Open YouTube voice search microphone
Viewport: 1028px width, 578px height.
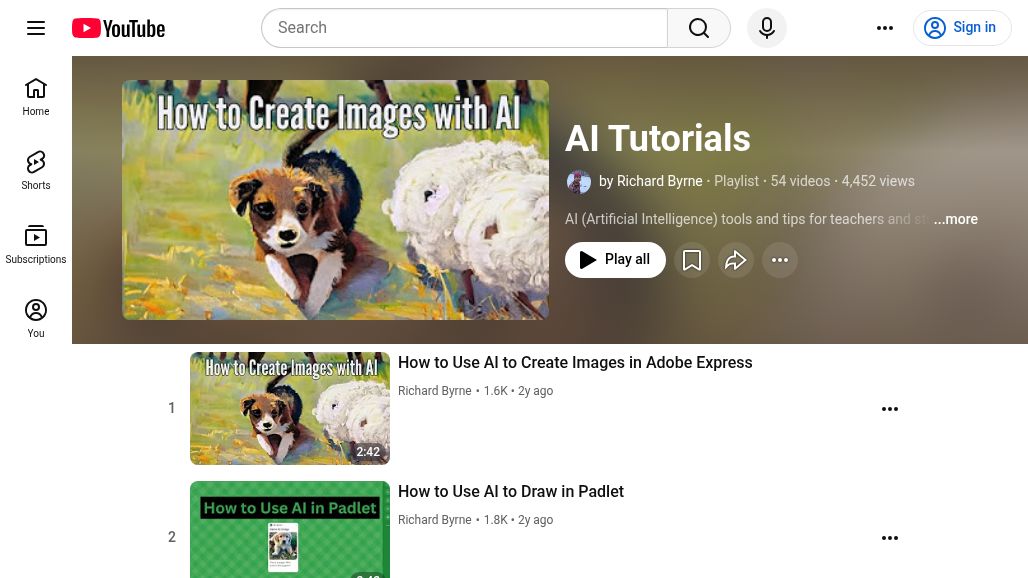pyautogui.click(x=767, y=27)
